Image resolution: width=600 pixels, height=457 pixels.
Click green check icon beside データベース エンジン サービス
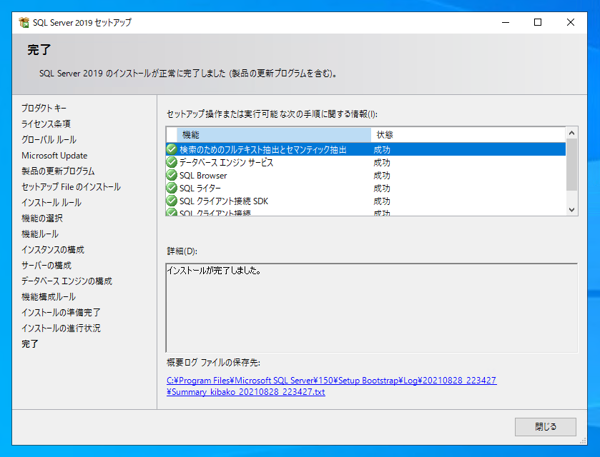pyautogui.click(x=172, y=162)
